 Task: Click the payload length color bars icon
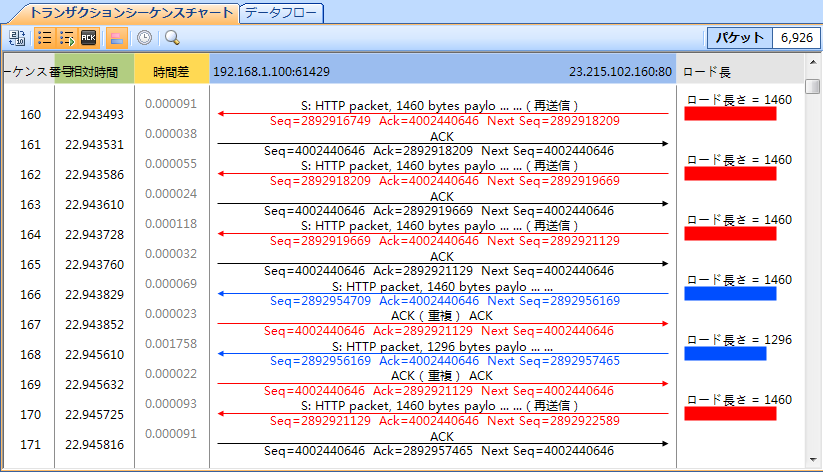[117, 38]
